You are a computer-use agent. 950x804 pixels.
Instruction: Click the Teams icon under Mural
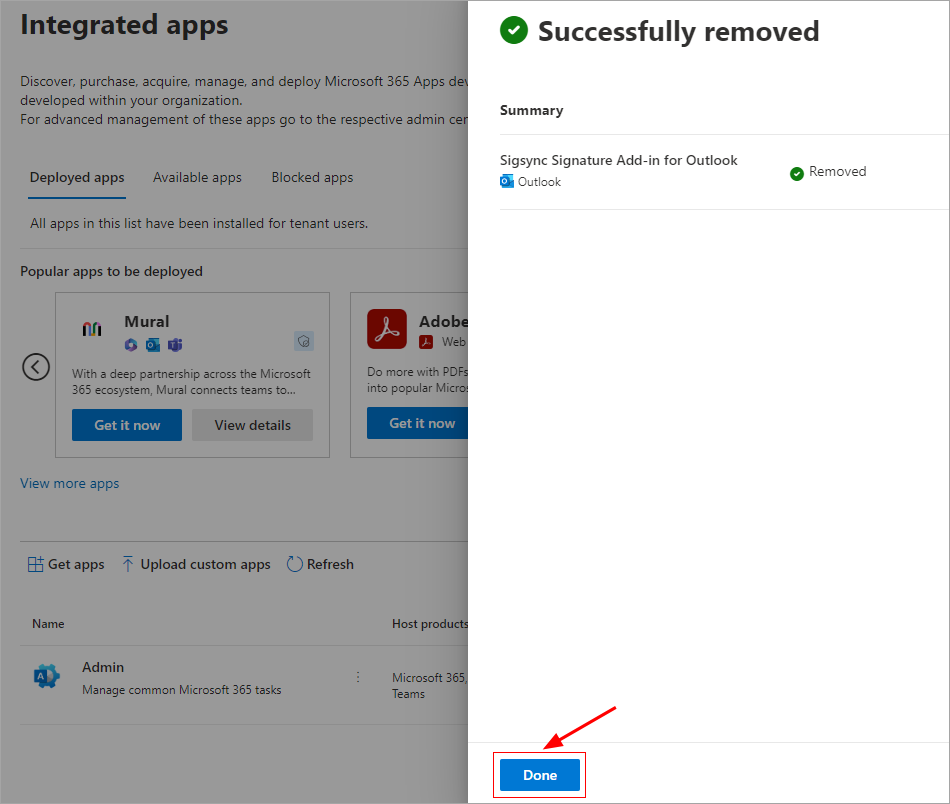point(175,344)
